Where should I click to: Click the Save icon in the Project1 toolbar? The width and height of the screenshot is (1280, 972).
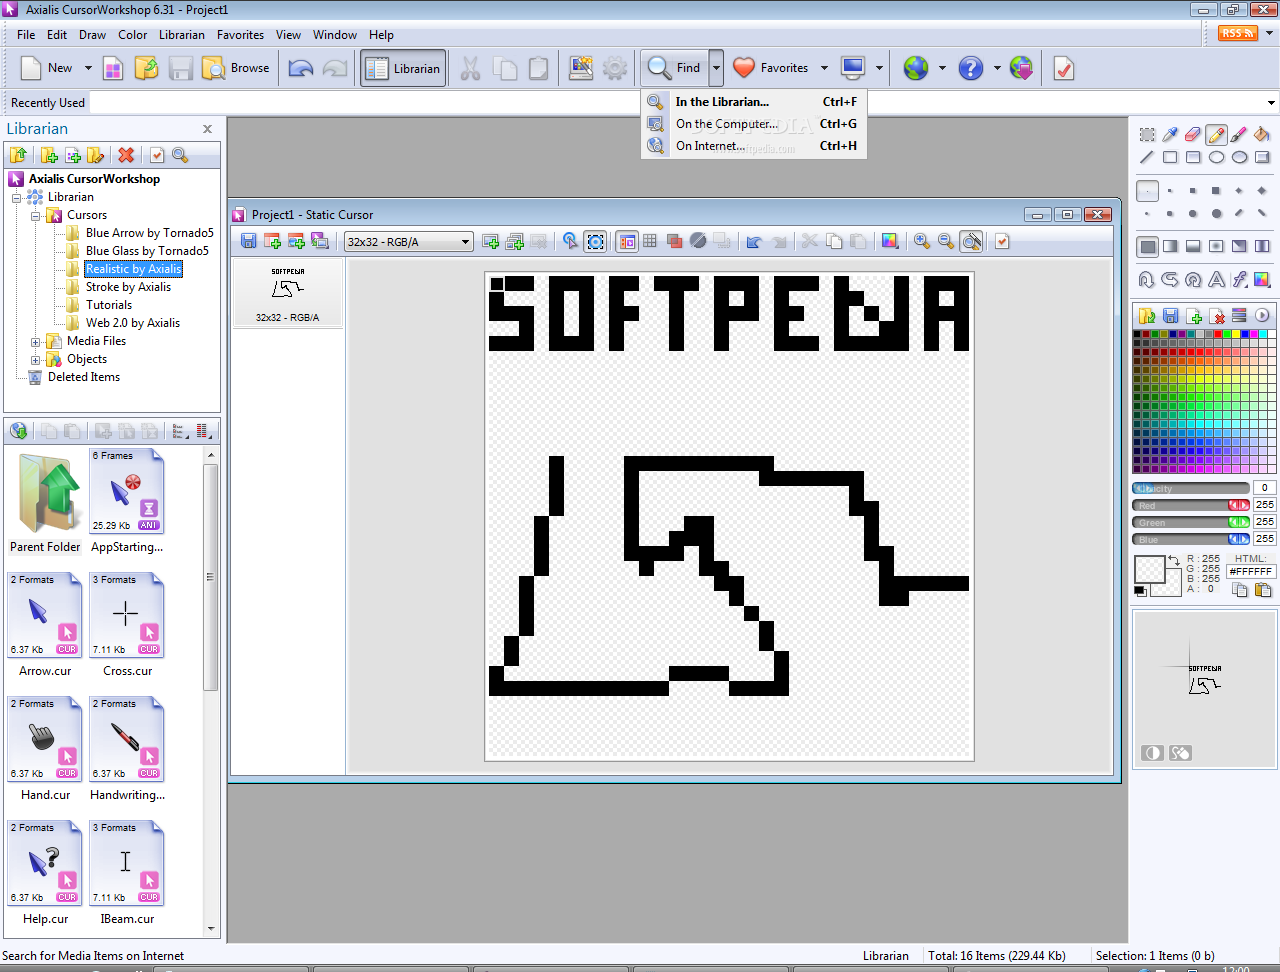[249, 241]
